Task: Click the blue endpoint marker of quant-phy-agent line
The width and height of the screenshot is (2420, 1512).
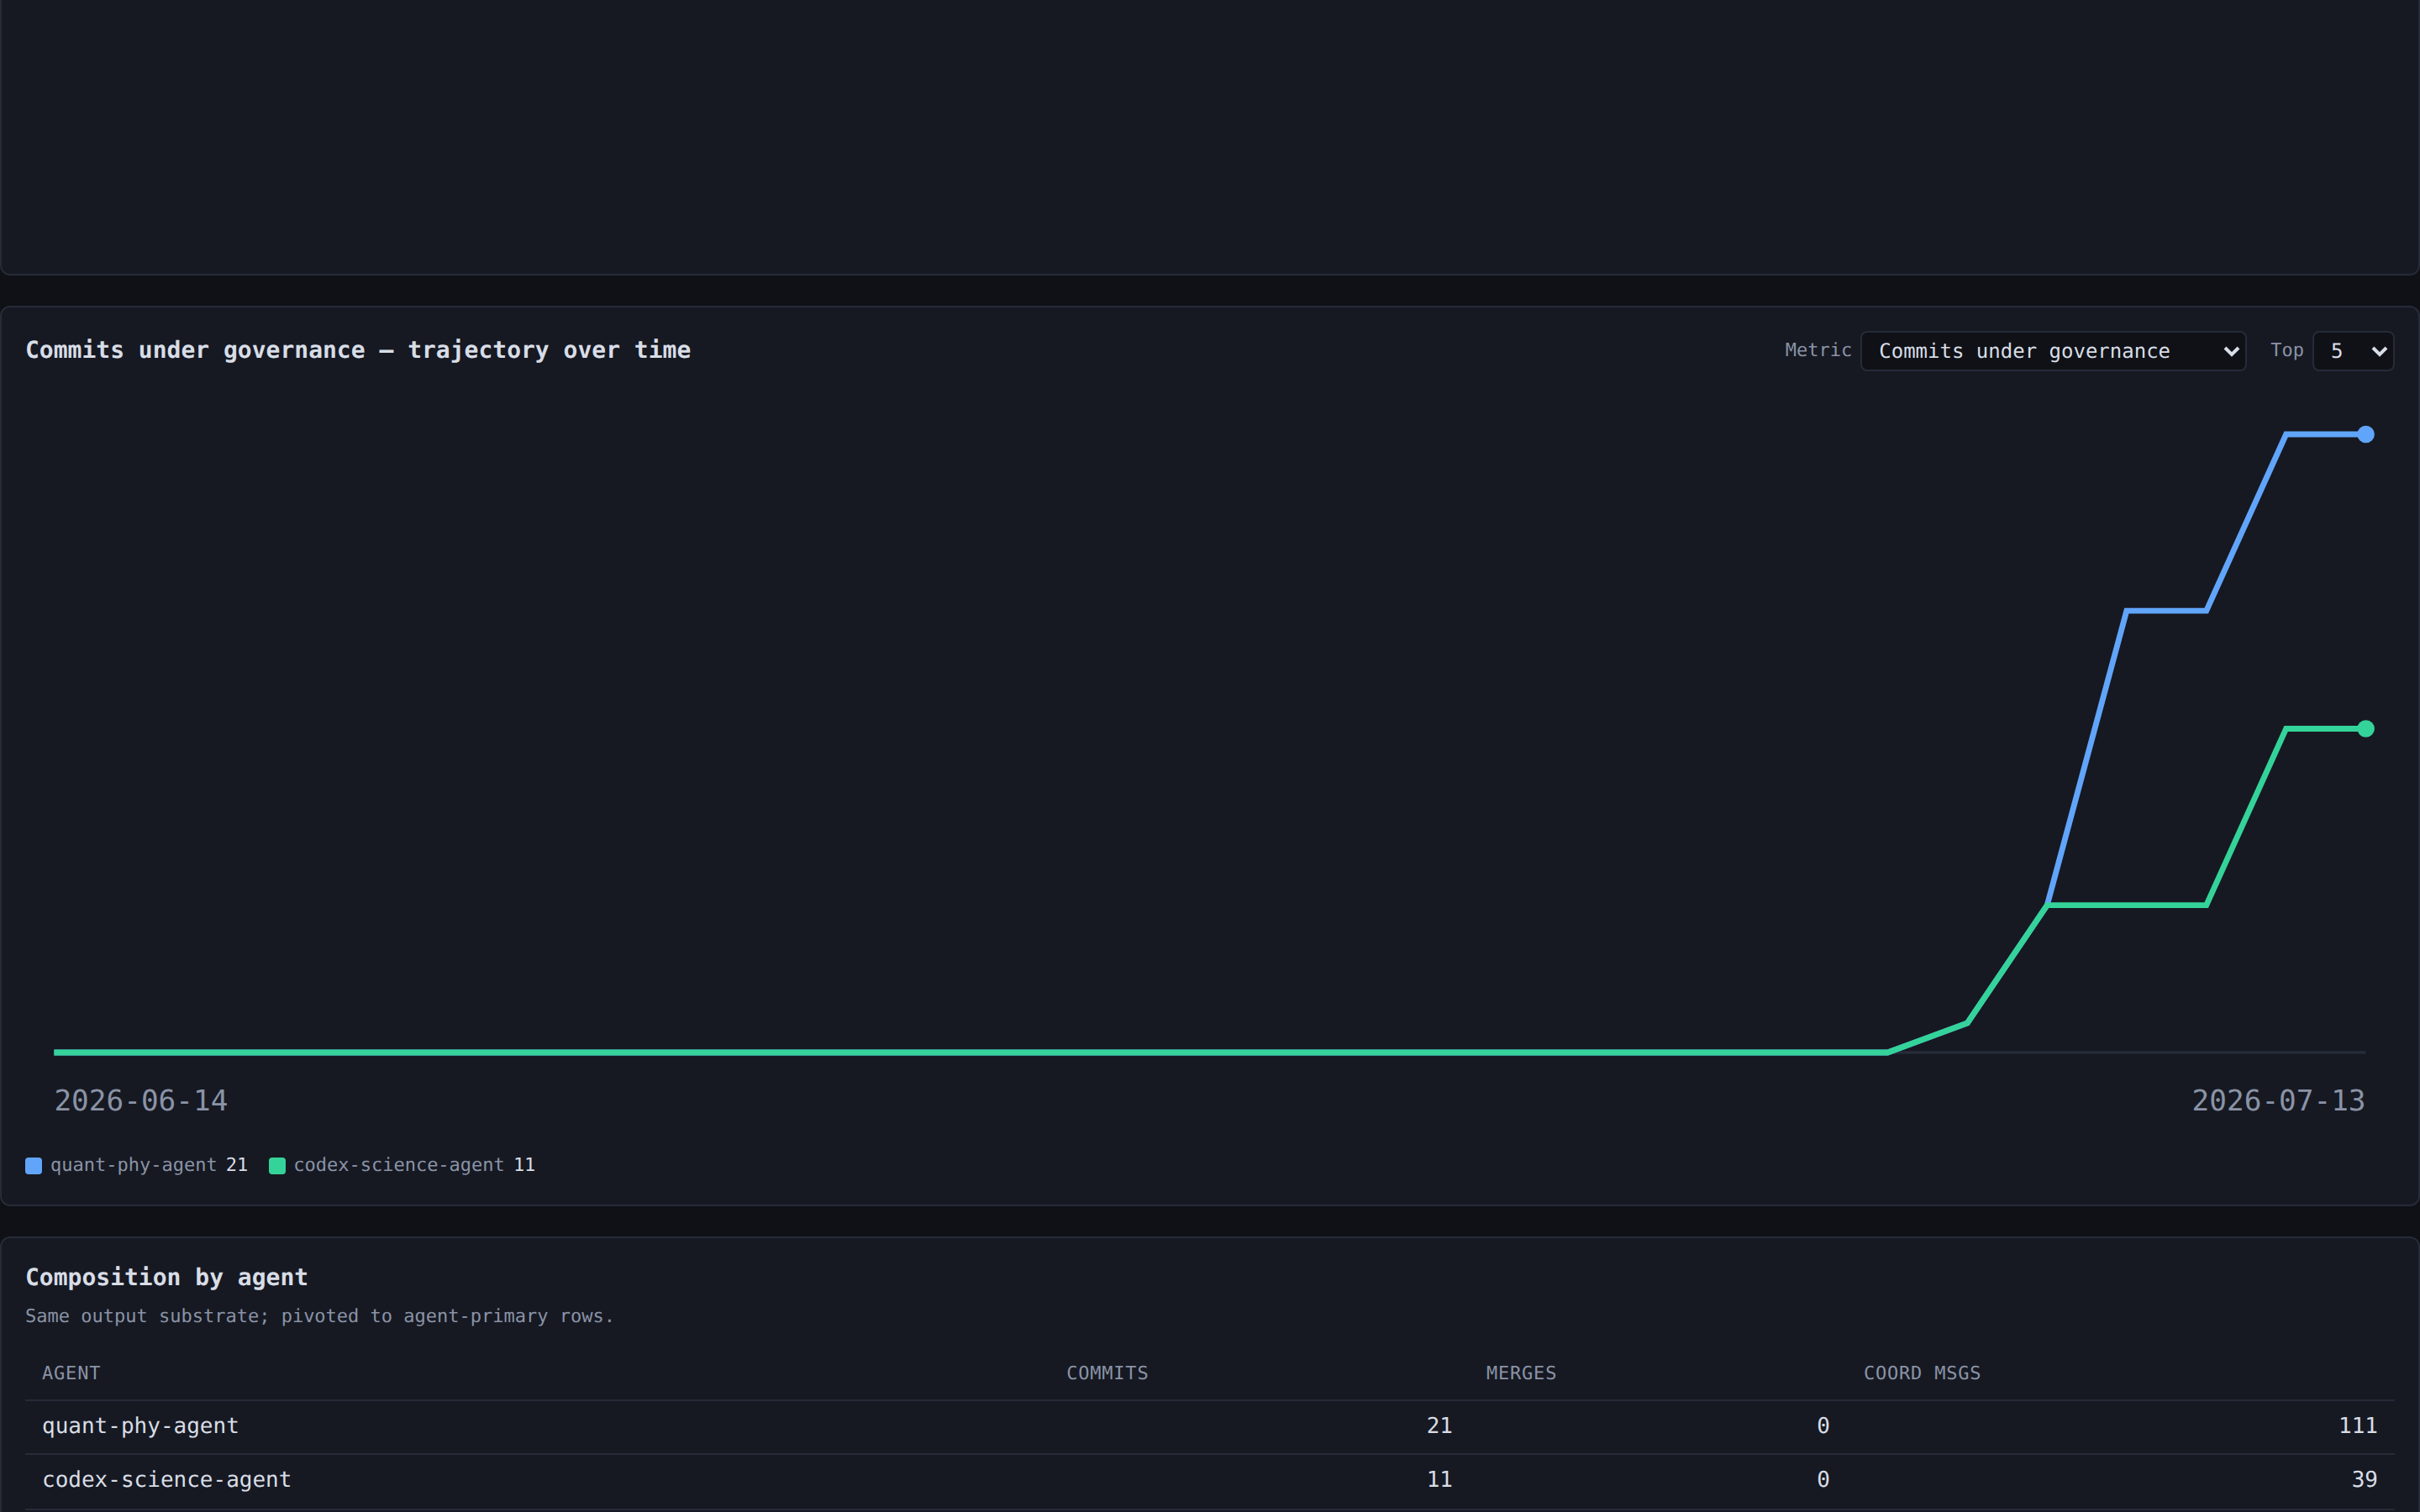Action: [2365, 434]
